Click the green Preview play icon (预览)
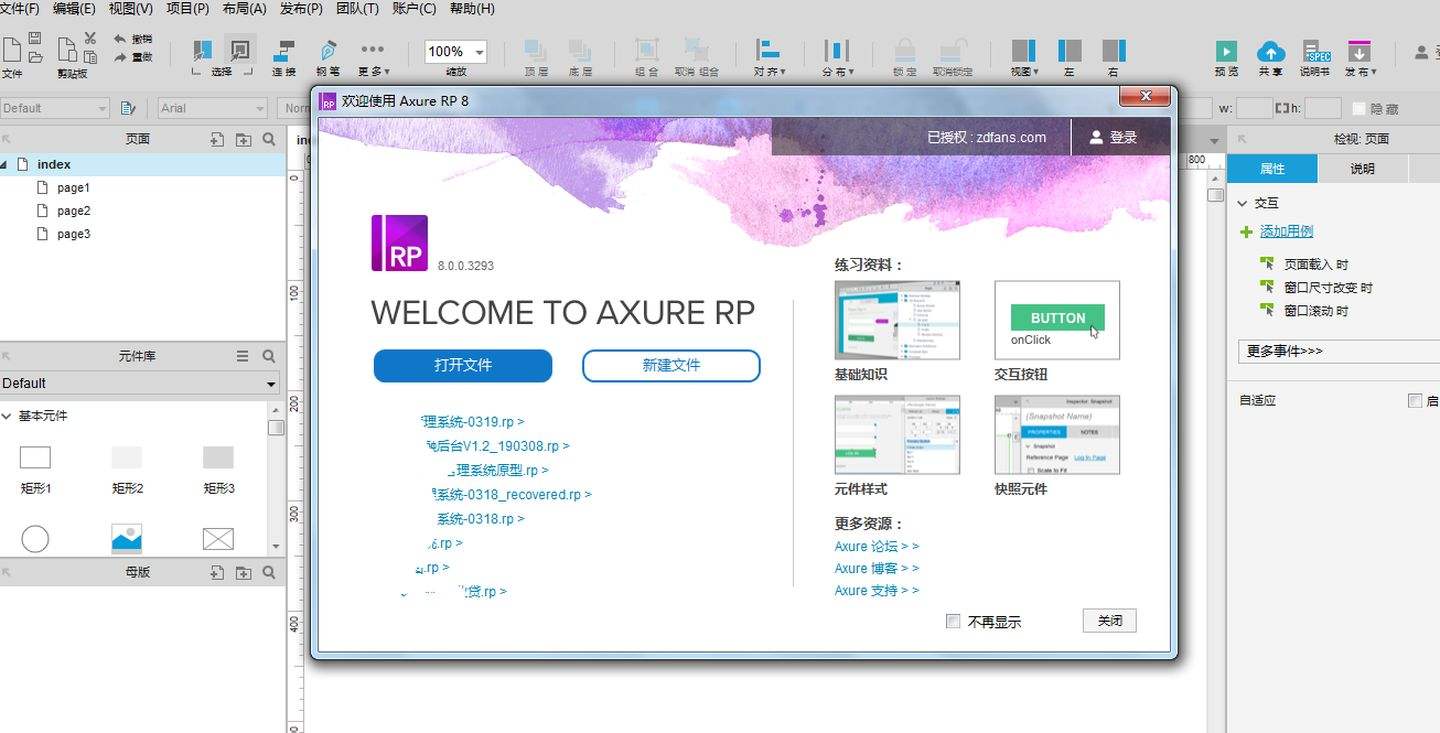The height and width of the screenshot is (733, 1440). tap(1226, 50)
